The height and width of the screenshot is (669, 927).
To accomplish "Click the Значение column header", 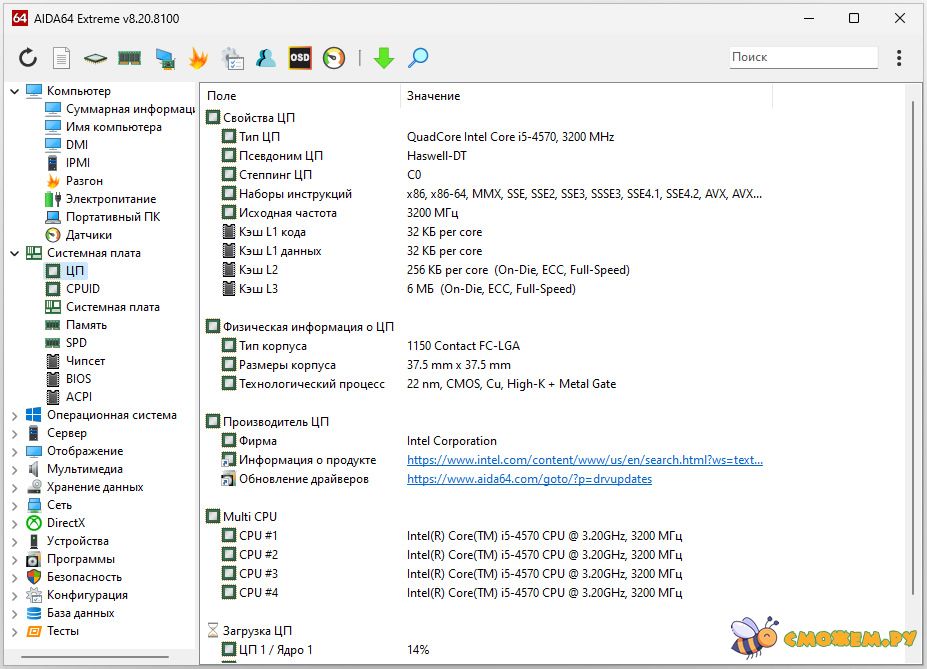I will coord(433,96).
